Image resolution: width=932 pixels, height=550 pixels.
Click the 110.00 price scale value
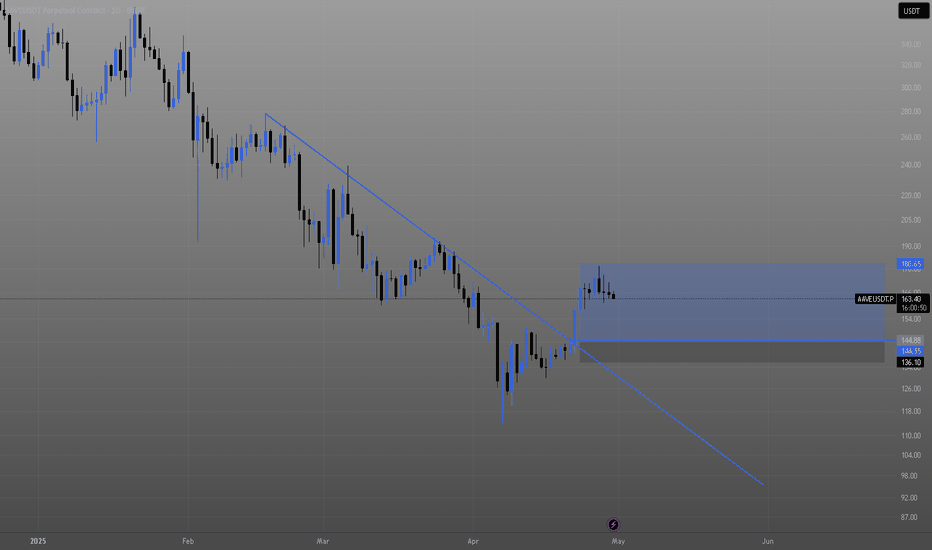coord(911,436)
